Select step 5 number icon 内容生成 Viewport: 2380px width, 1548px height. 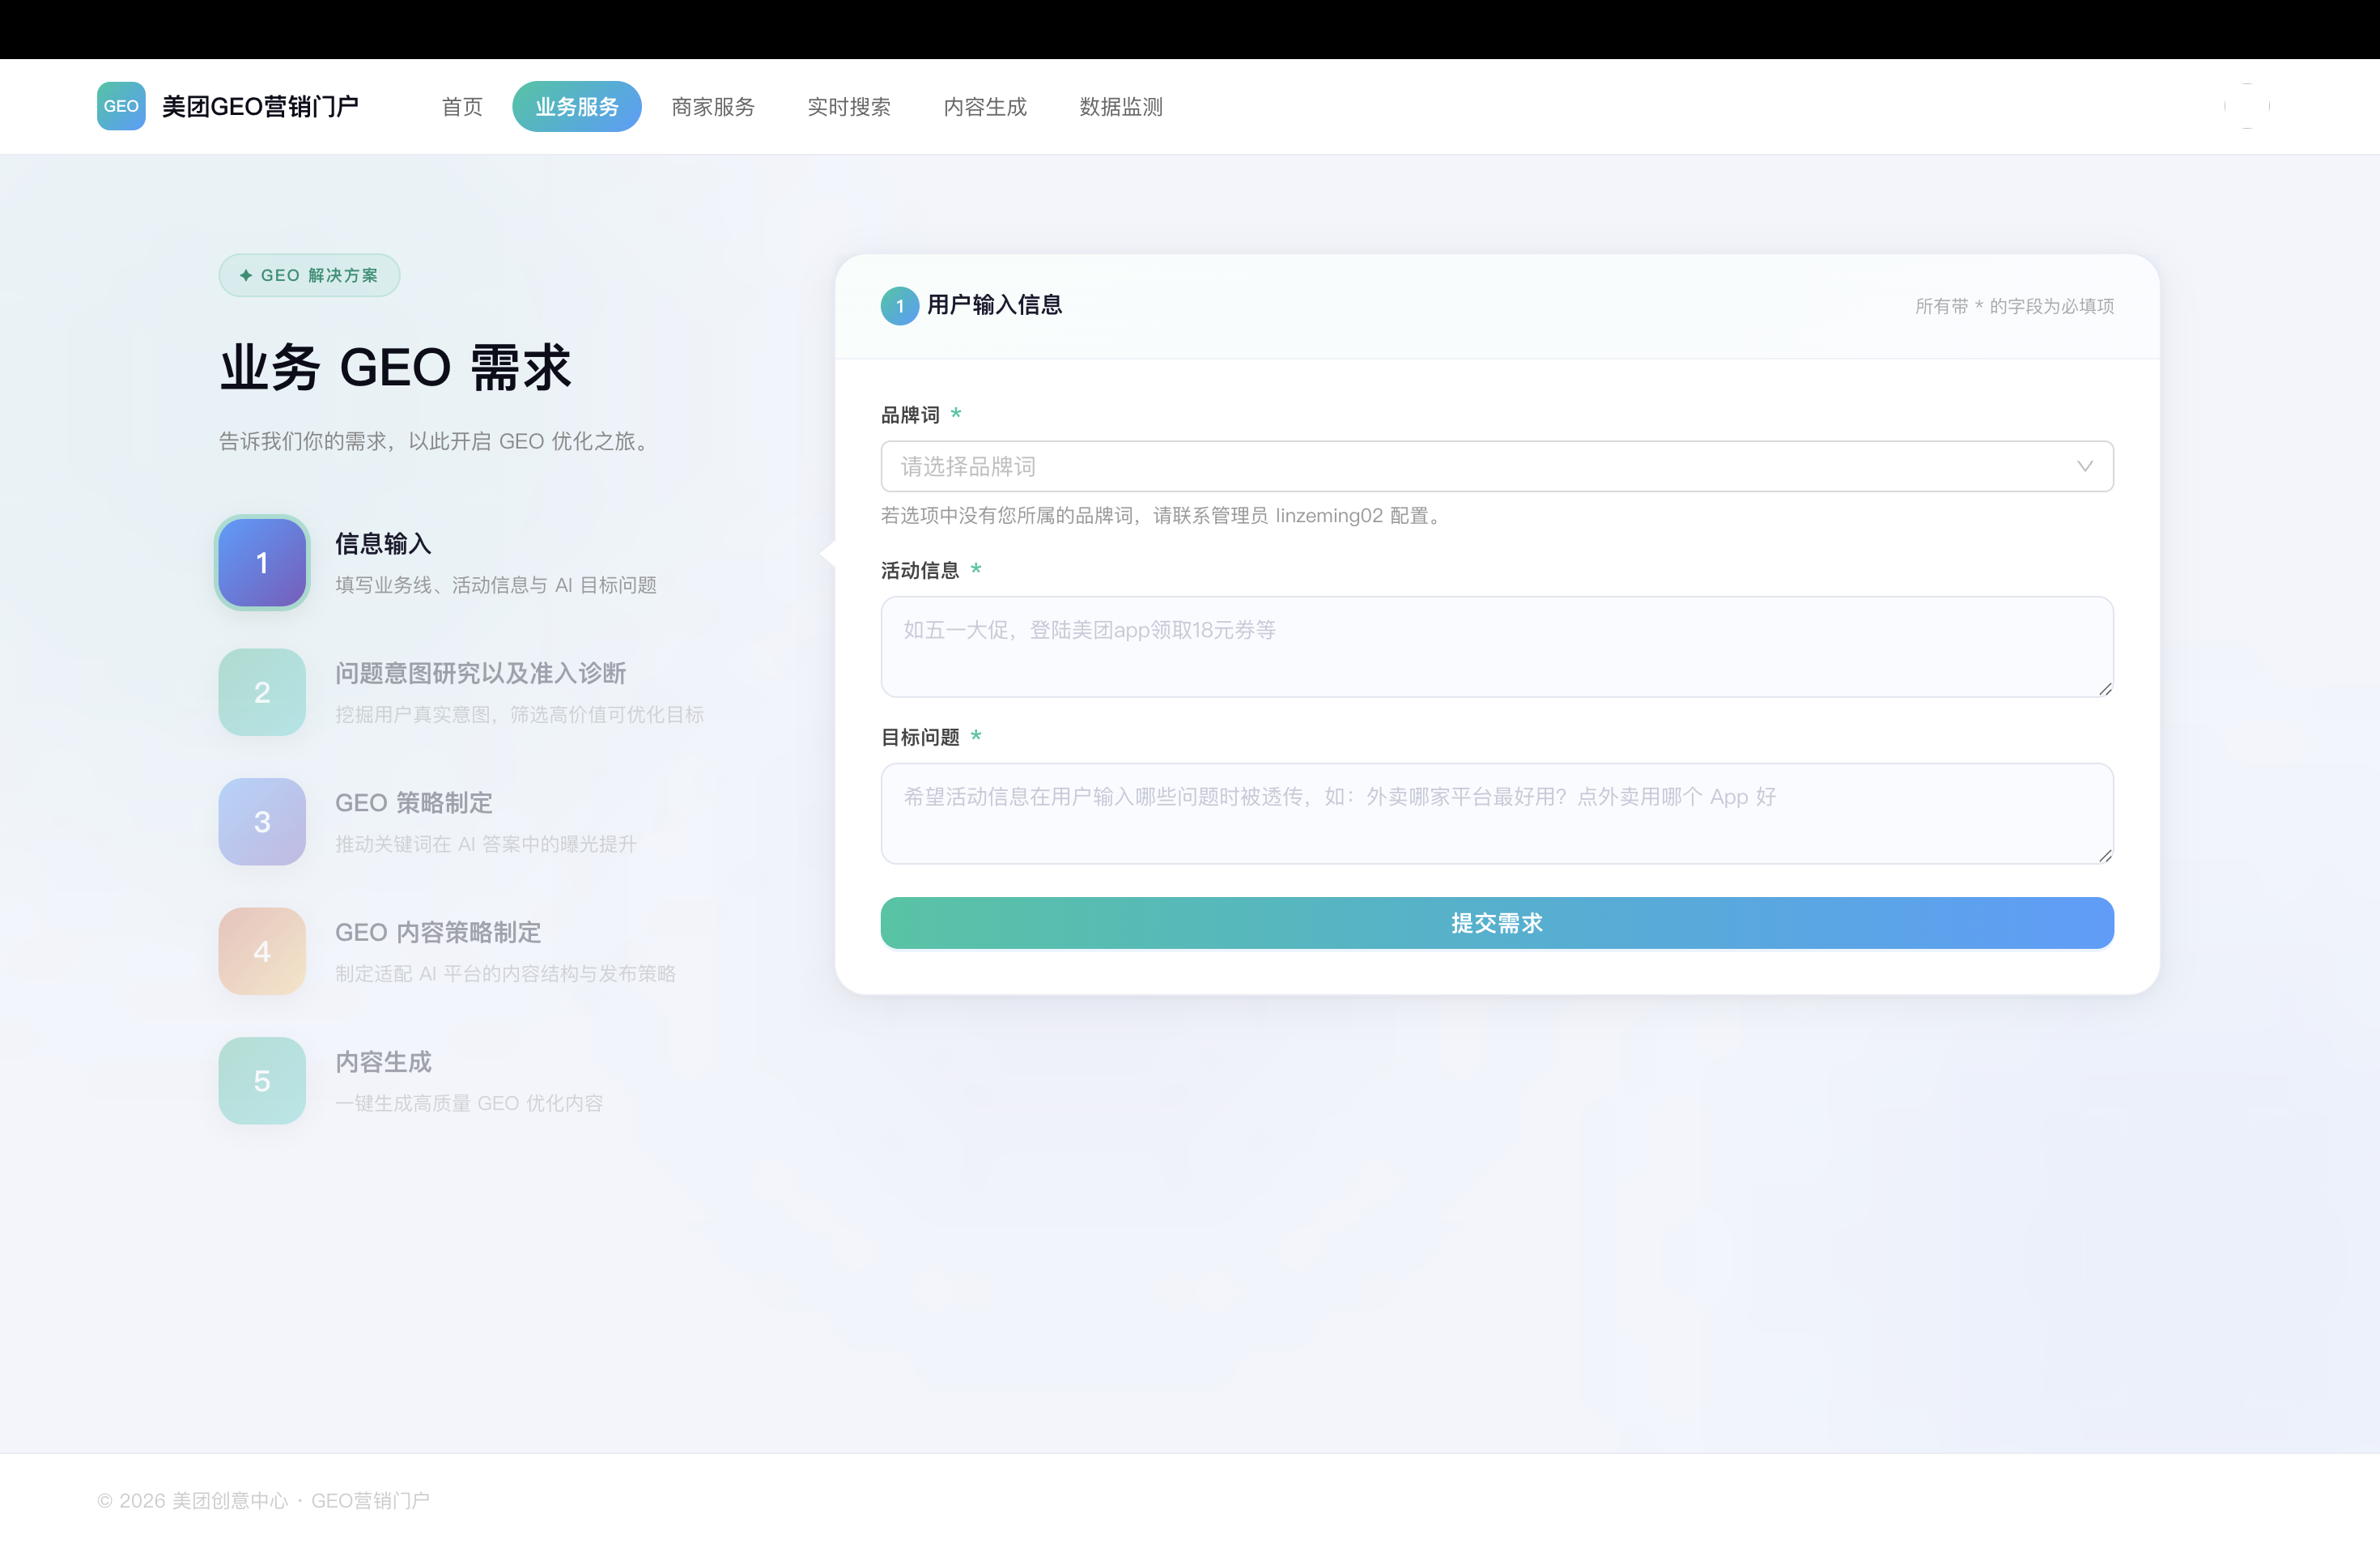262,1081
